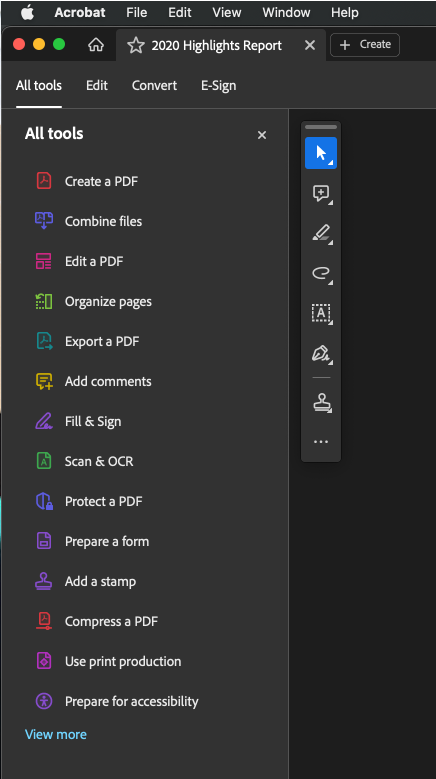The width and height of the screenshot is (436, 779).
Task: Open the Acrobat application menu
Action: pos(80,12)
